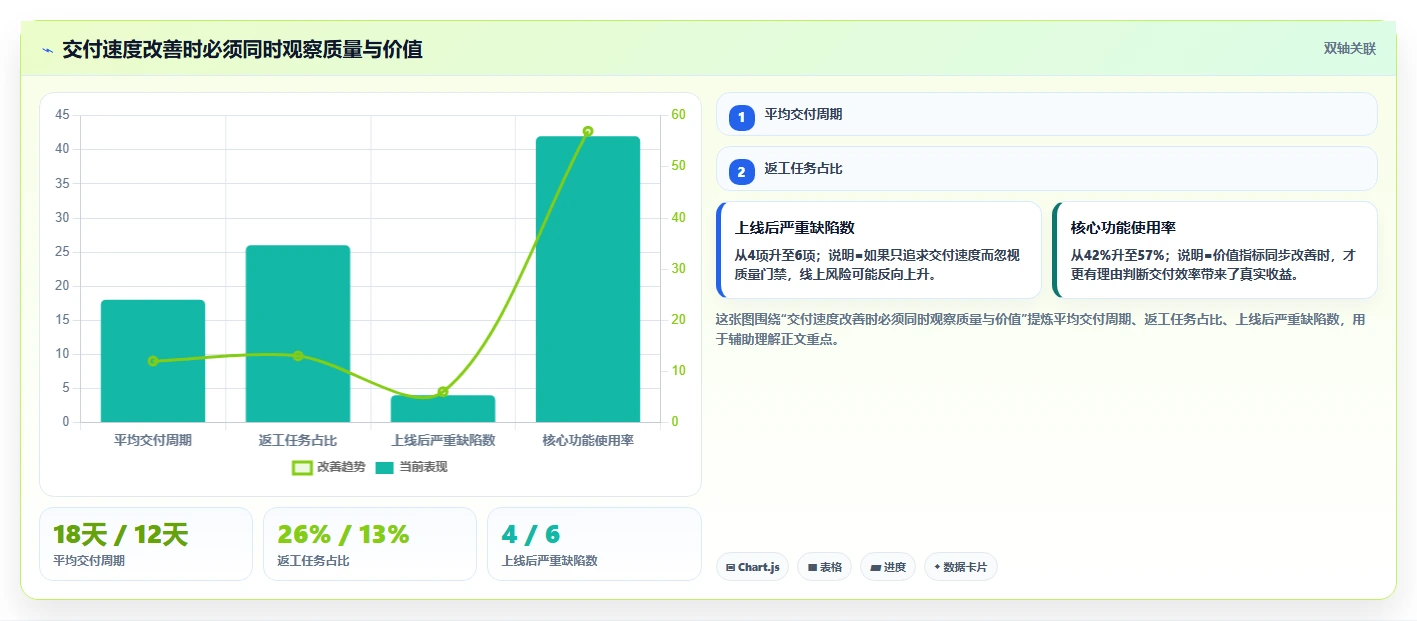The height and width of the screenshot is (621, 1417).
Task: Click the right axis value 30
Action: click(x=678, y=269)
